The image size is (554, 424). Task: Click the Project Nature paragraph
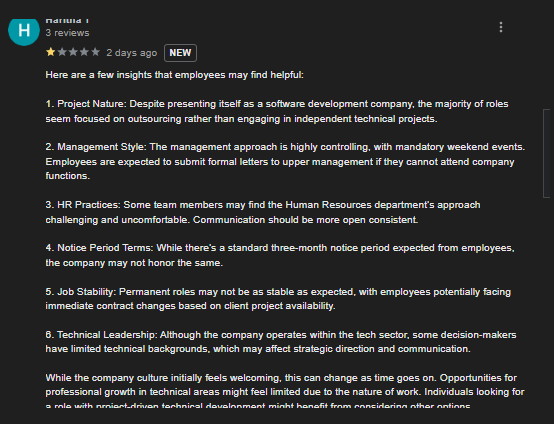click(277, 111)
